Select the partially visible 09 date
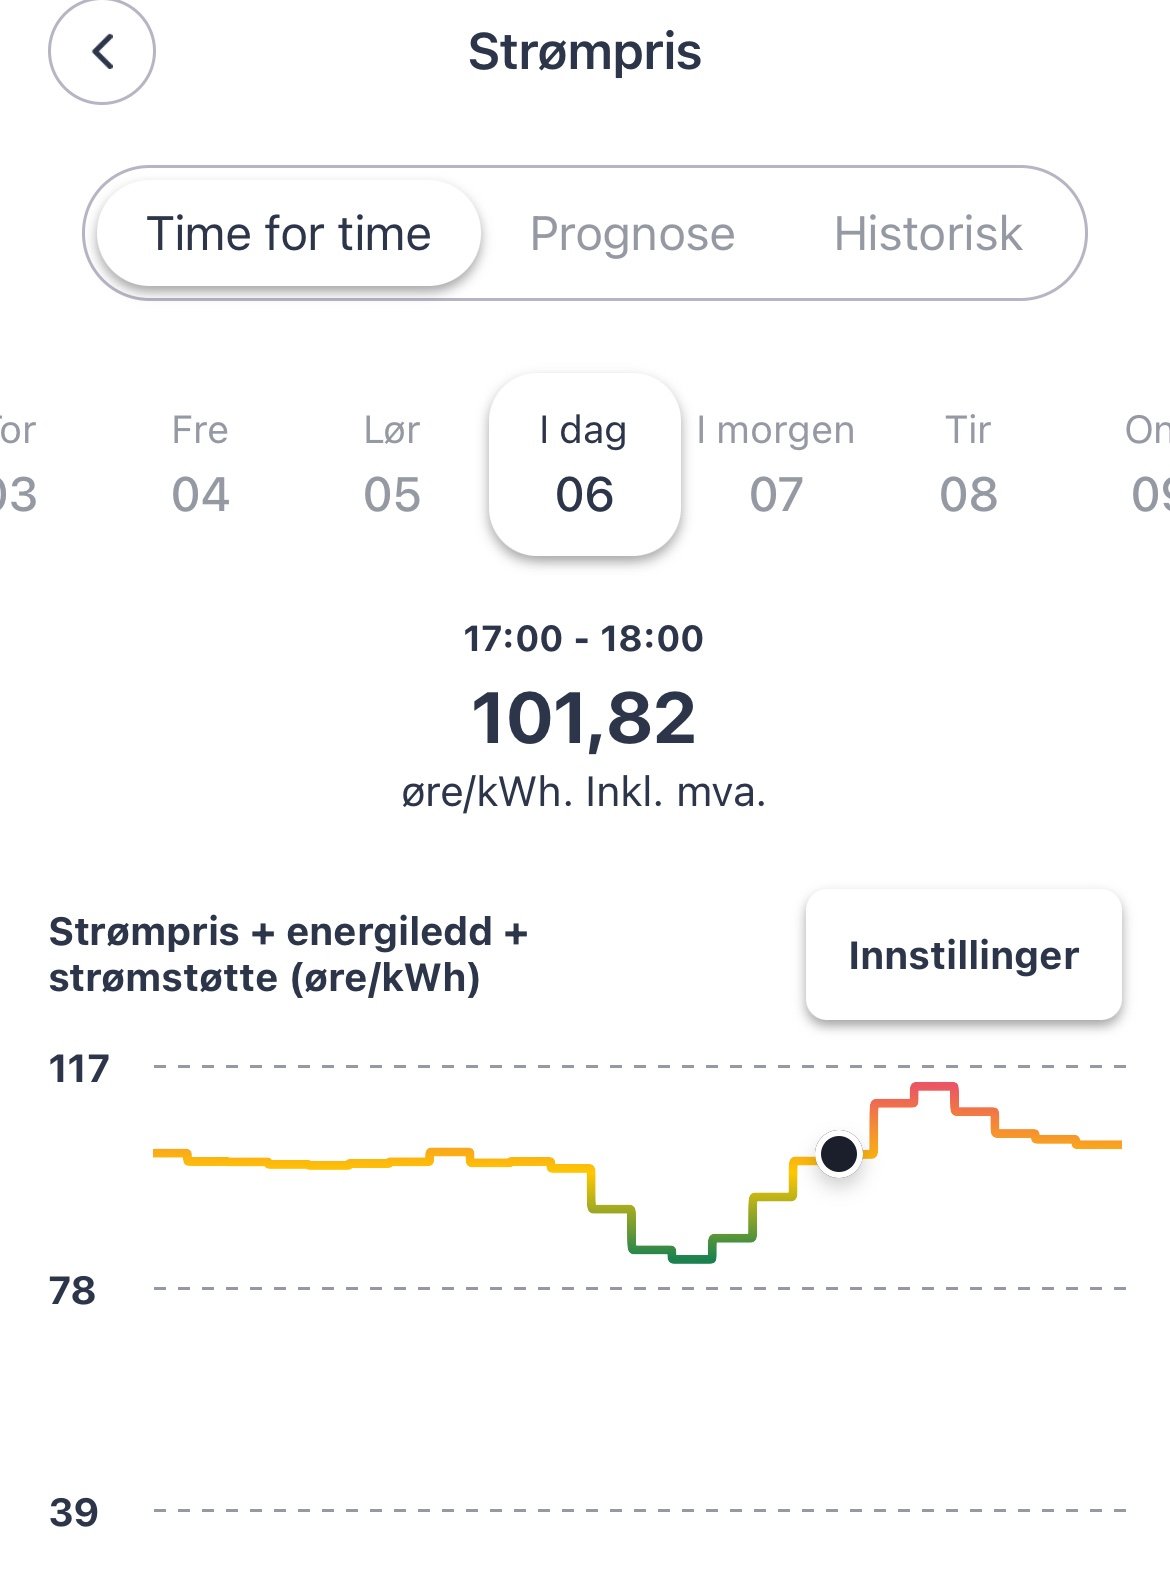1170x1581 pixels. pos(1148,463)
